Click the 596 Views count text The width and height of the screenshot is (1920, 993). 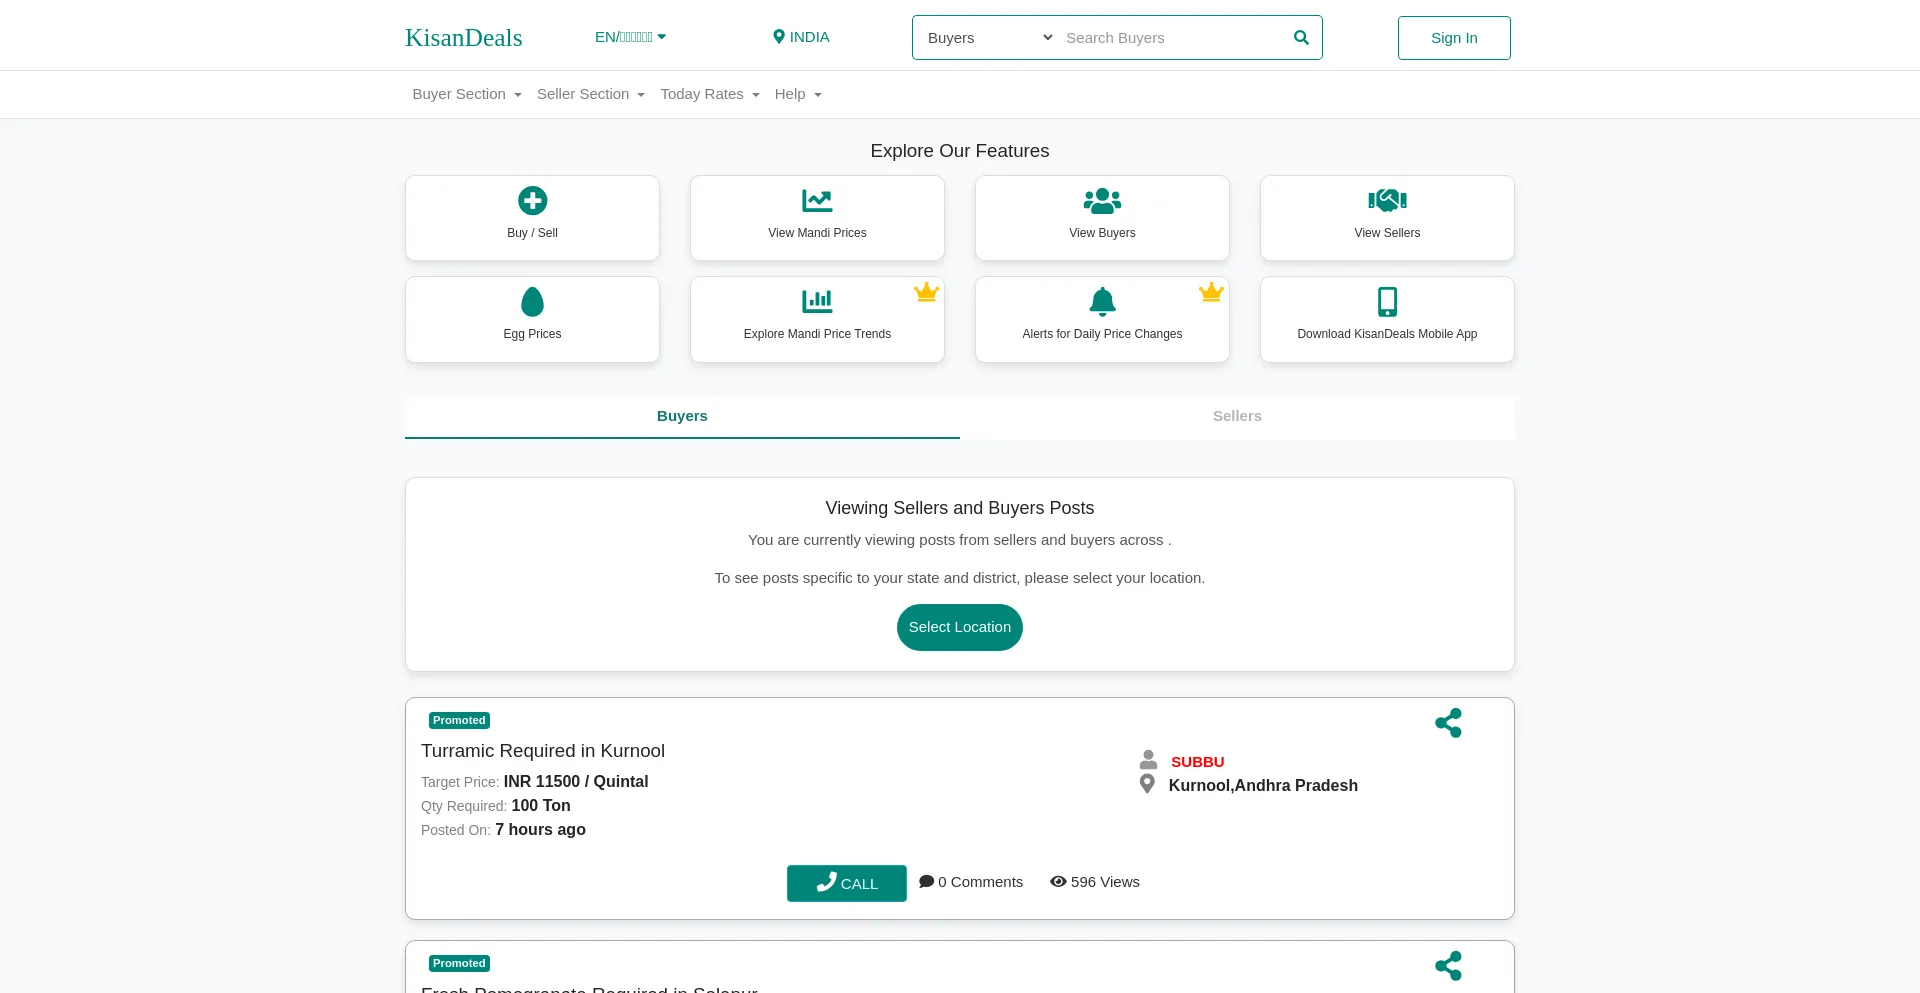(1105, 882)
